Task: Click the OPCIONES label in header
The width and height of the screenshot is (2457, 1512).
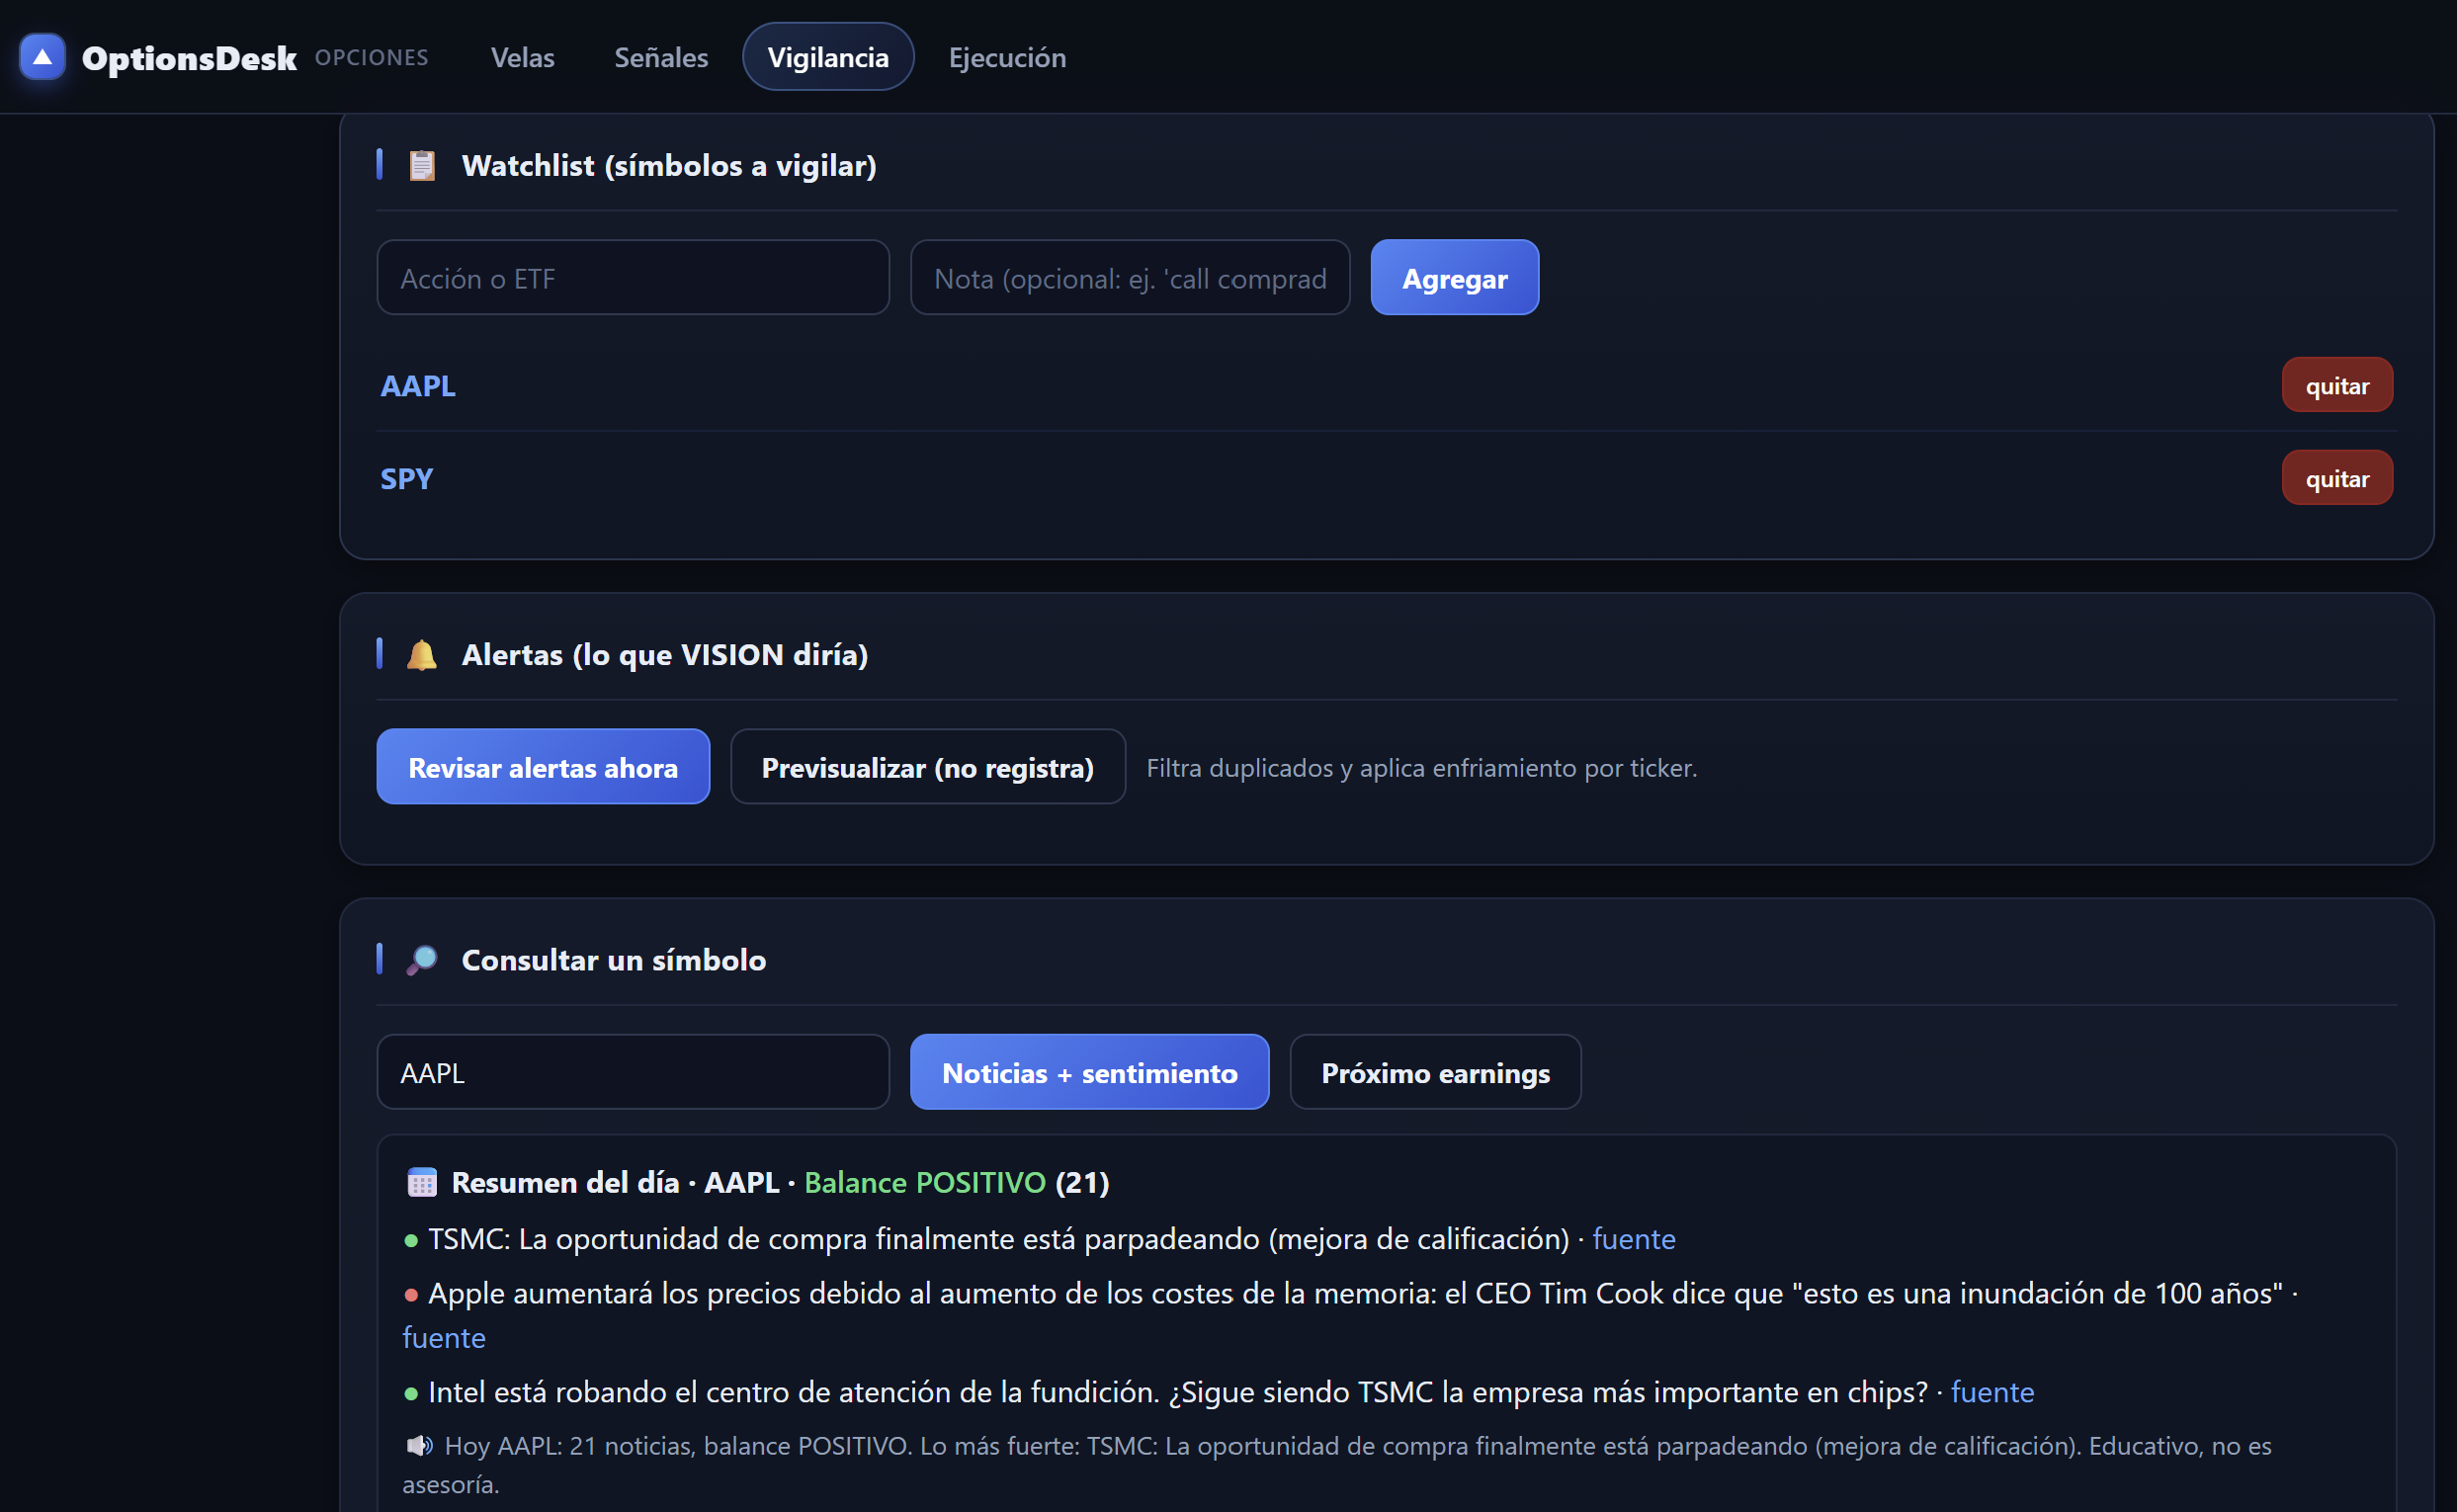Action: pos(371,58)
